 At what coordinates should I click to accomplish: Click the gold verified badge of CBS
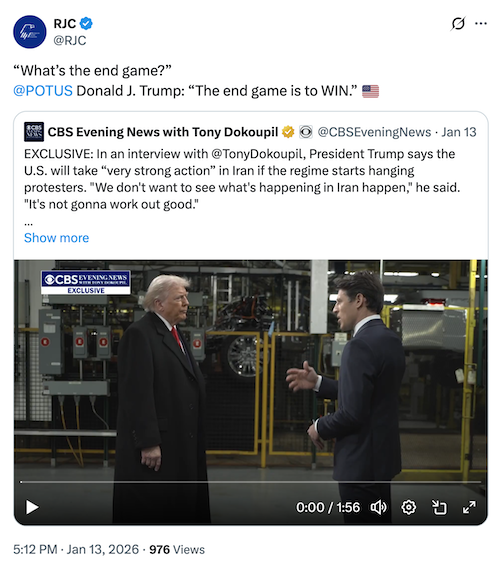(288, 132)
